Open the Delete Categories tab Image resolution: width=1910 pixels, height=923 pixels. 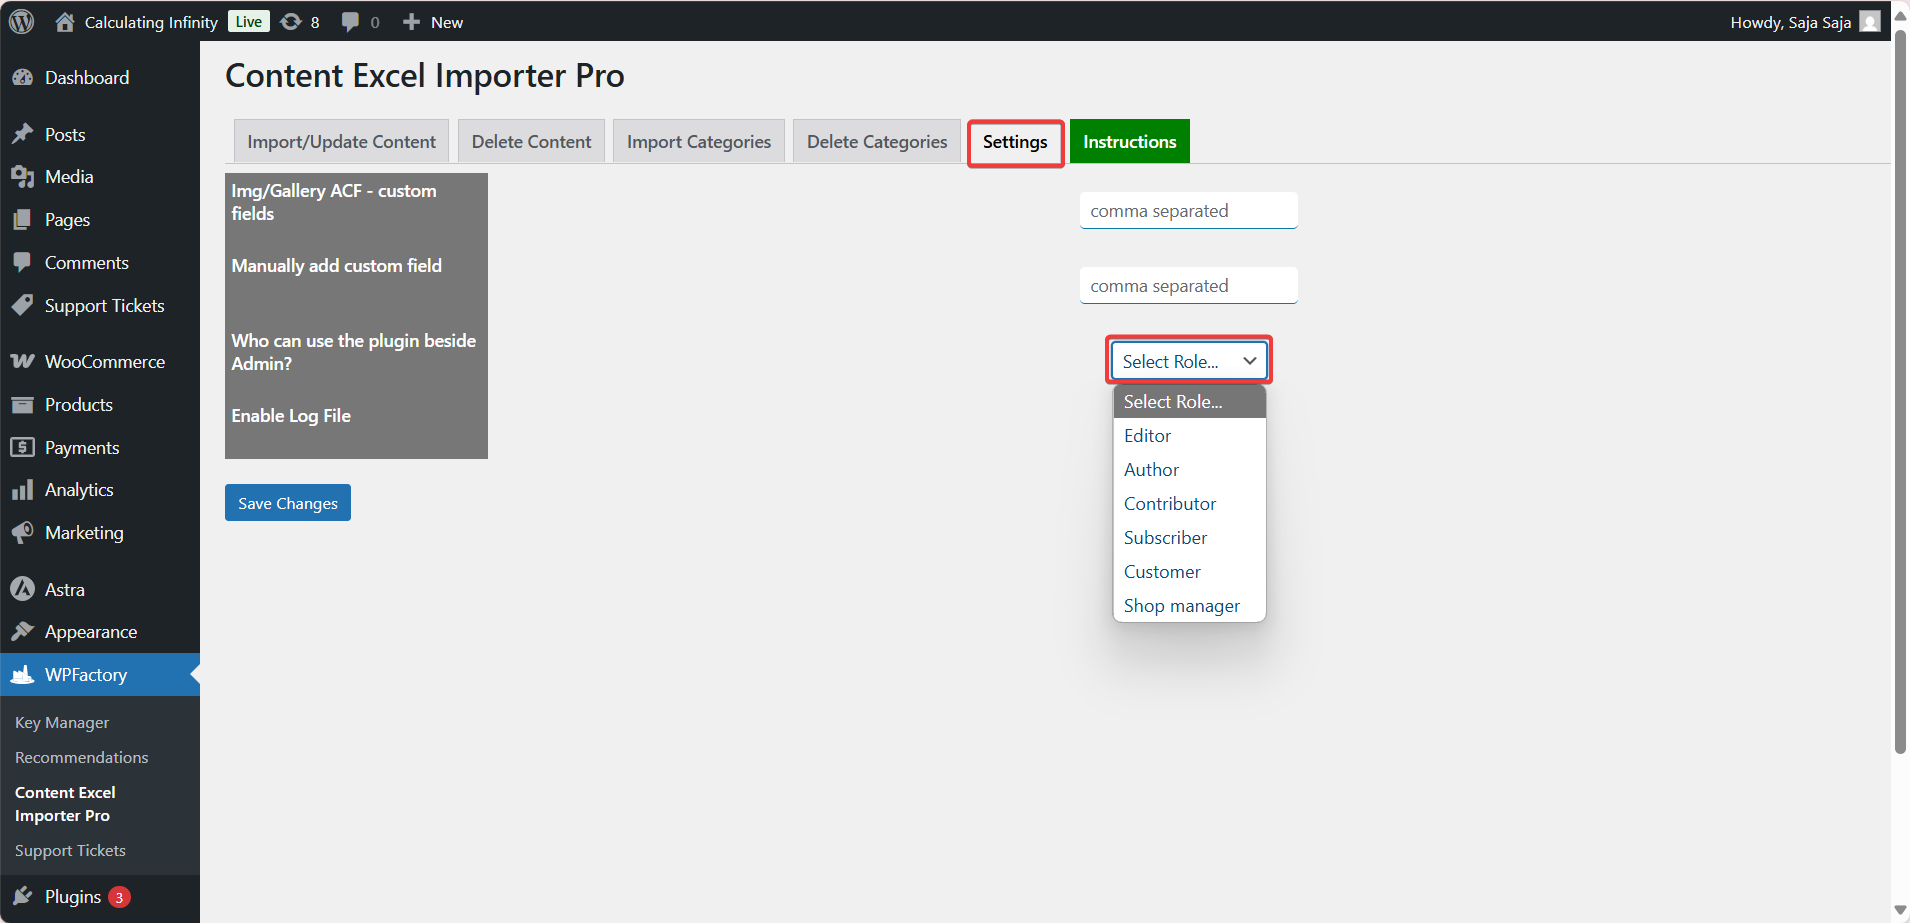[876, 141]
